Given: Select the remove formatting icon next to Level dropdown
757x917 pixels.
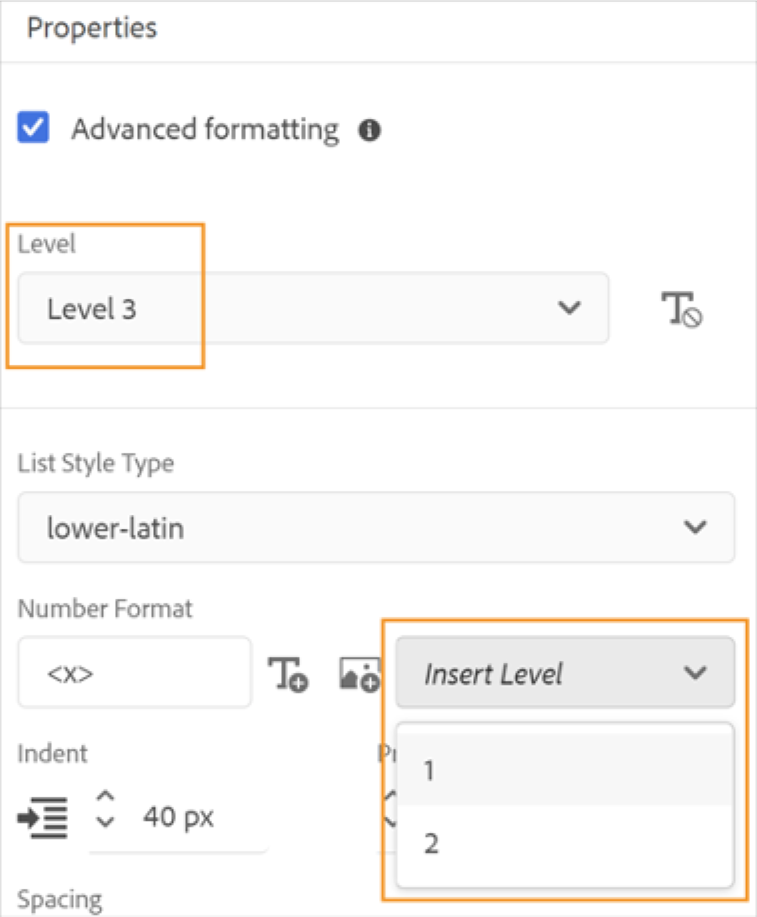Looking at the screenshot, I should tap(681, 309).
